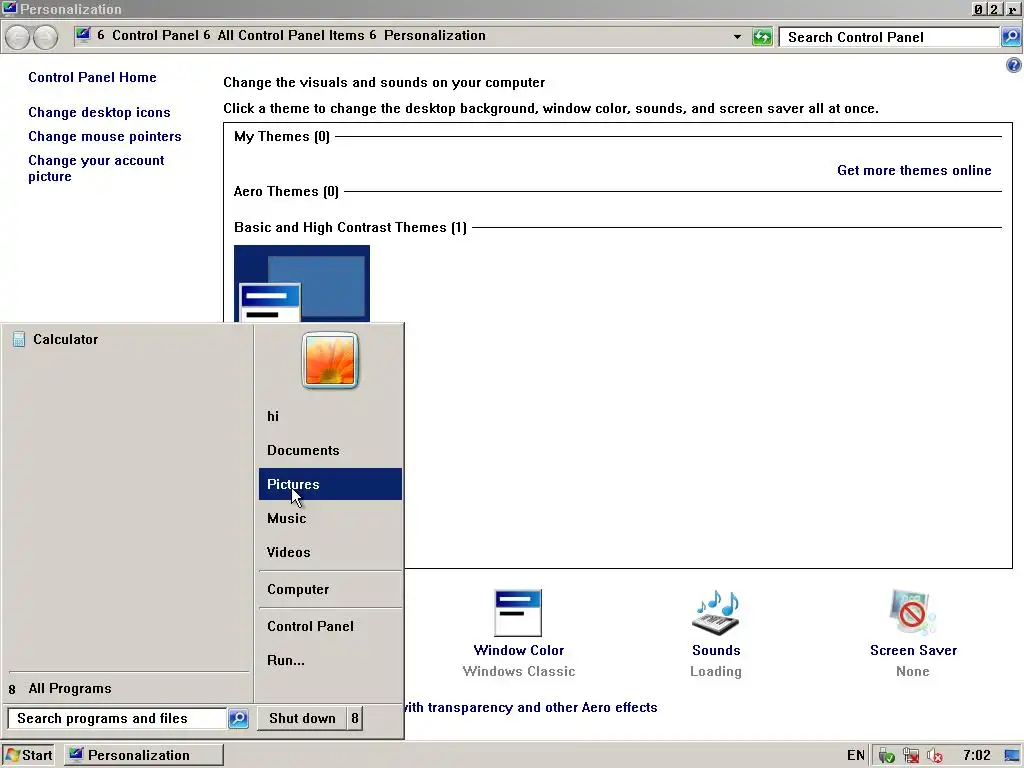Screen dimensions: 1024x768
Task: Click the transparency and other Aero effects link
Action: (x=530, y=707)
